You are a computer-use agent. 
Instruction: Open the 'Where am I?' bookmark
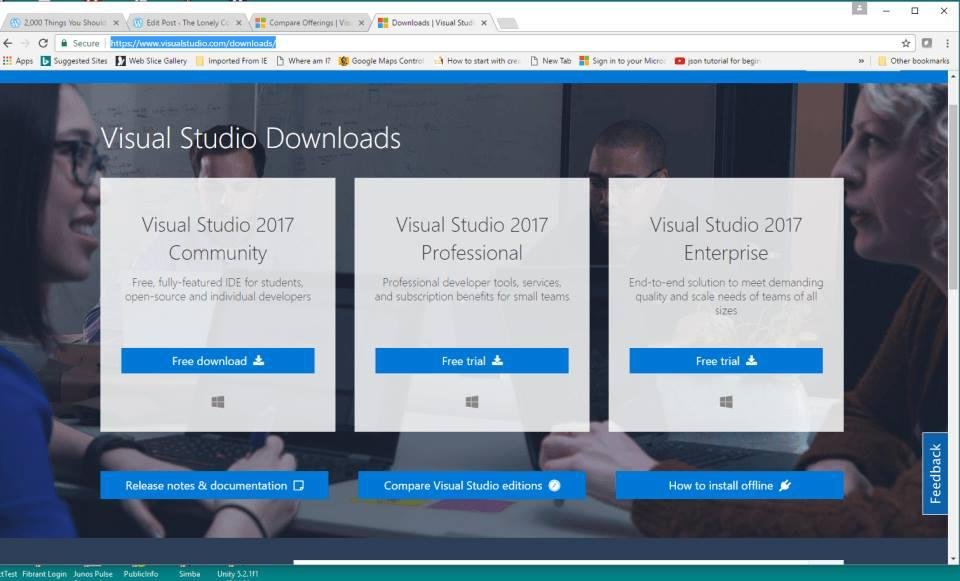pos(304,61)
